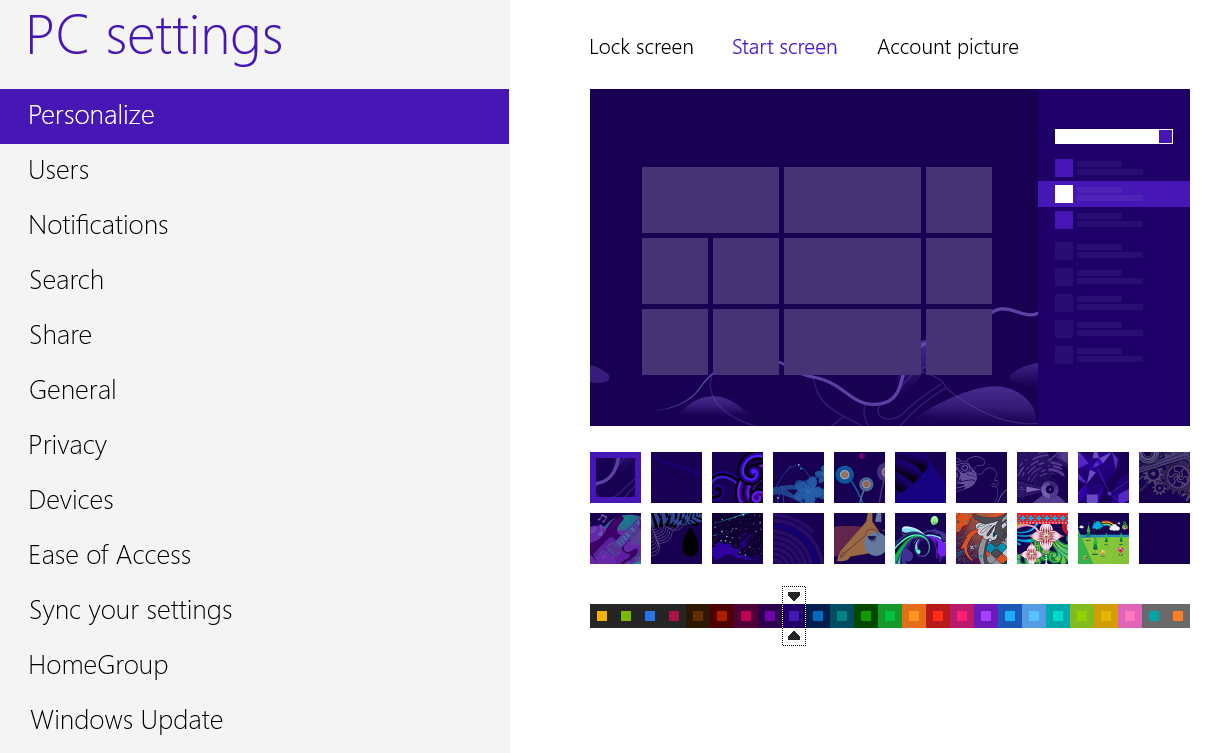Apply the bright green color swatch
The height and width of the screenshot is (753, 1214).
click(890, 616)
